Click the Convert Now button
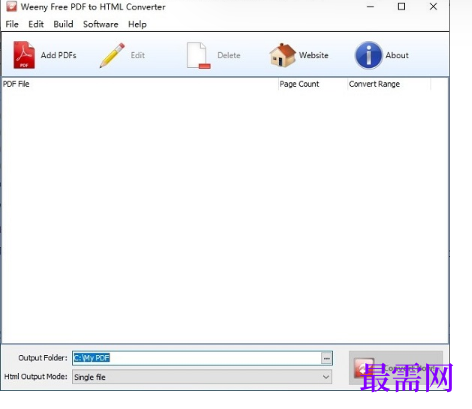472x409 pixels. [x=396, y=368]
